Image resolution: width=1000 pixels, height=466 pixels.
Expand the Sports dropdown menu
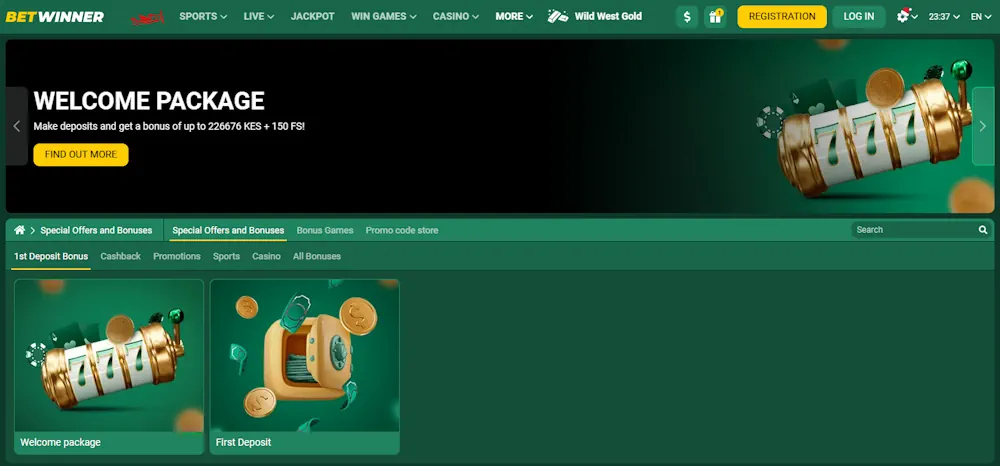[x=203, y=17]
